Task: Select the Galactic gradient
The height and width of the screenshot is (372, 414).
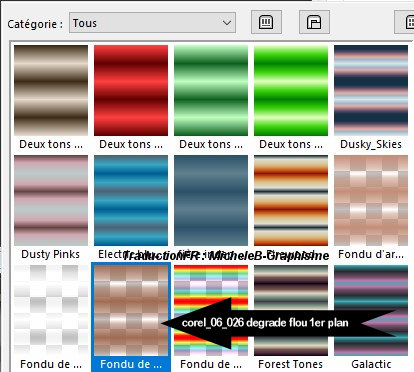Action: tap(371, 310)
